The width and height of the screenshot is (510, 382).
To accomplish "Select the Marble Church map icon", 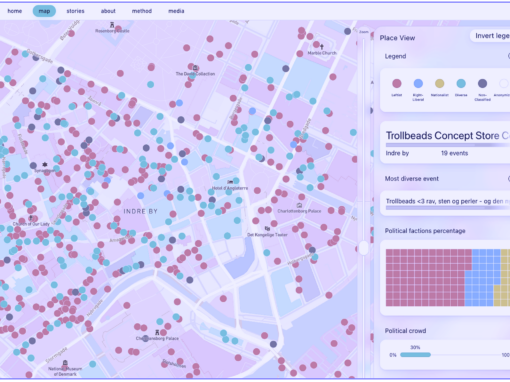I will [322, 46].
